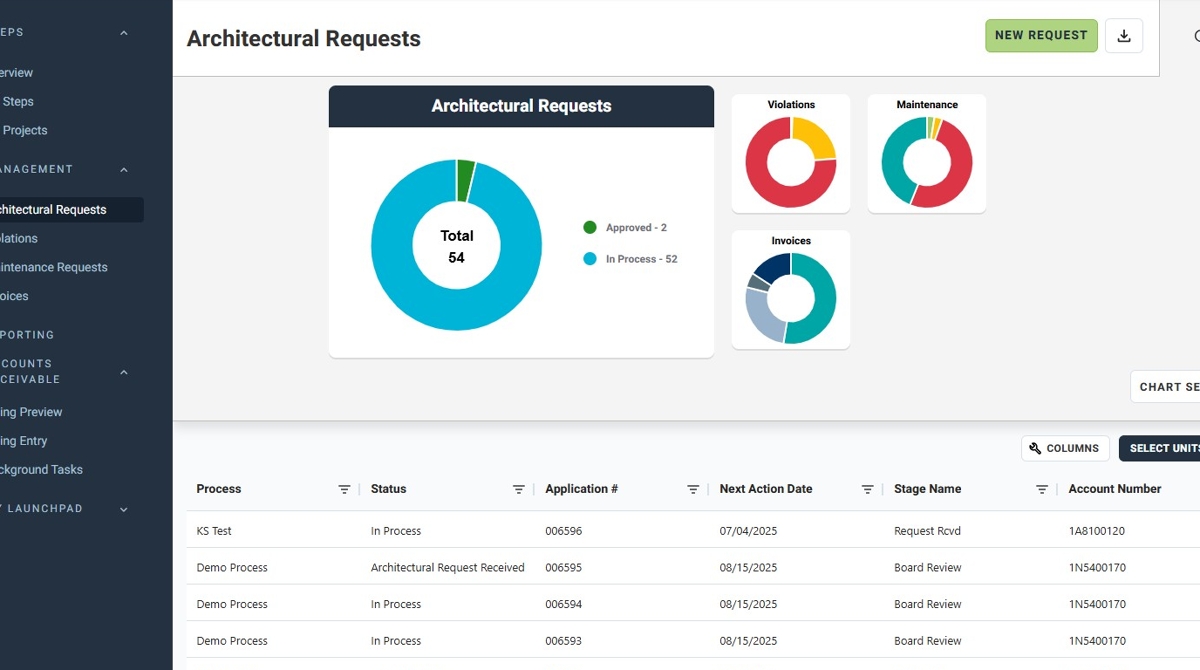Click Architectural Request Received status cell
The height and width of the screenshot is (670, 1200).
coord(447,568)
